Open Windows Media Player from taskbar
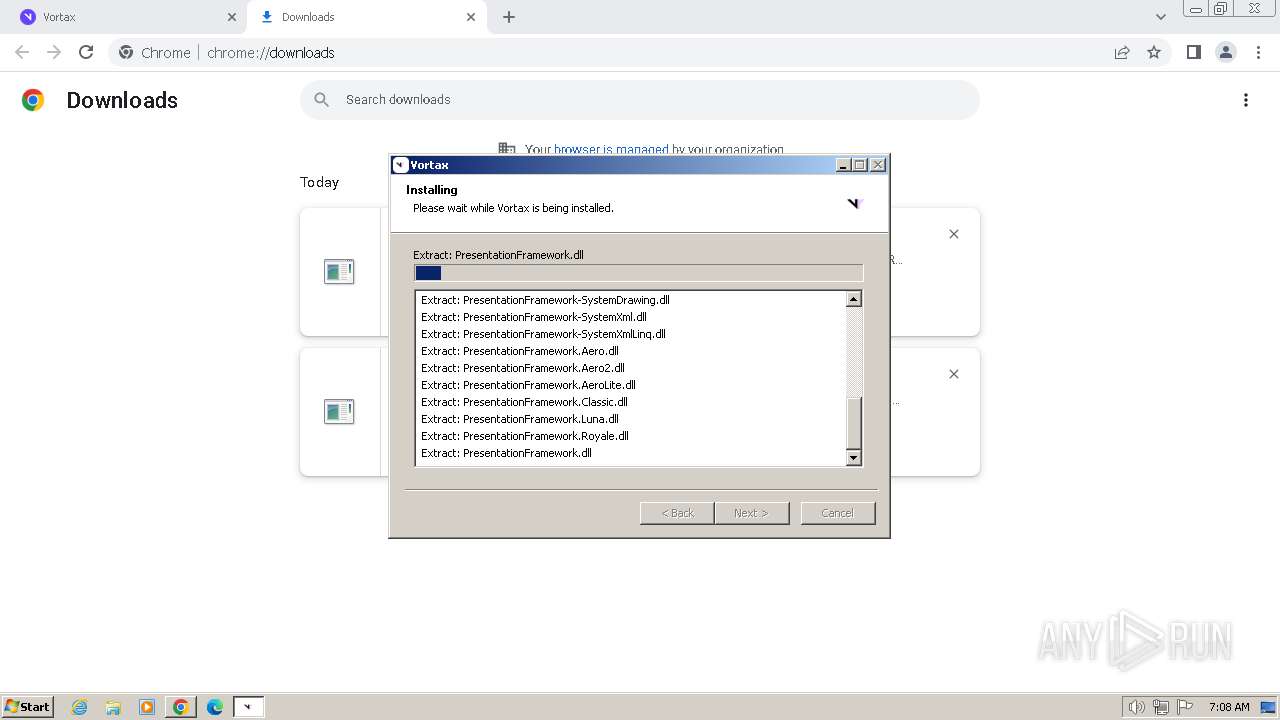Viewport: 1280px width, 720px height. [147, 707]
